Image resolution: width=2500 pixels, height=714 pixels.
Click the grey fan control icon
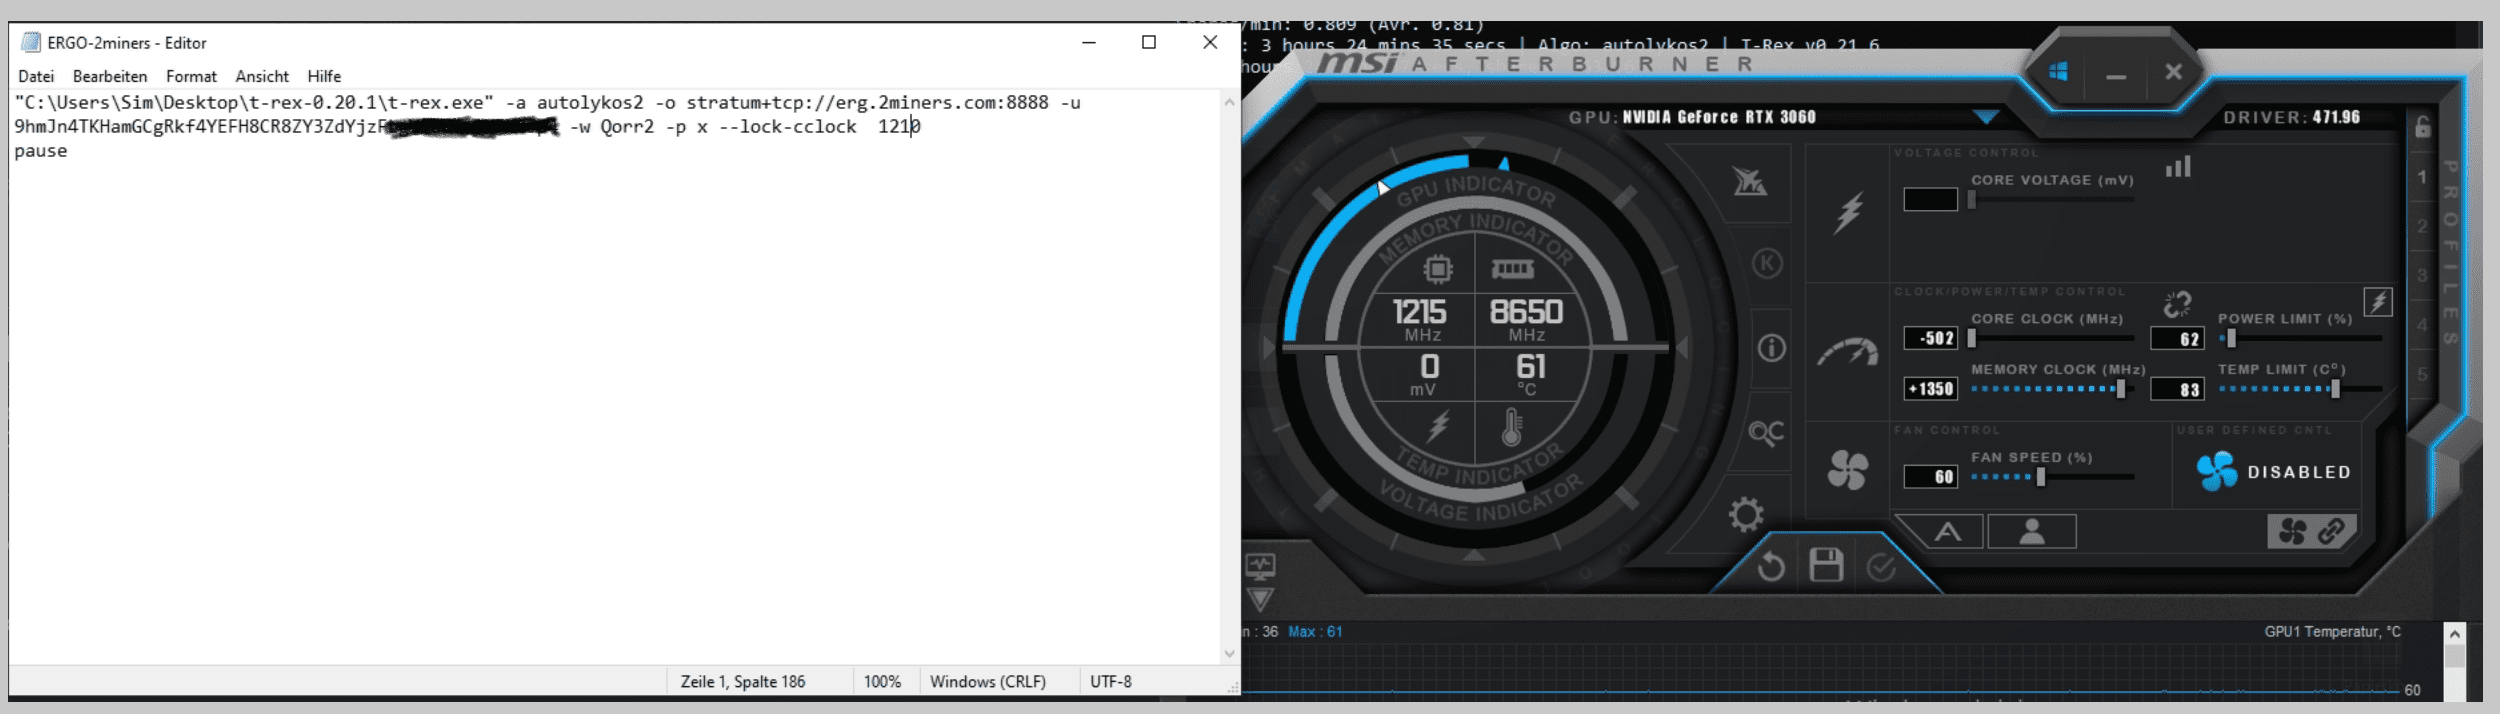pyautogui.click(x=1847, y=470)
